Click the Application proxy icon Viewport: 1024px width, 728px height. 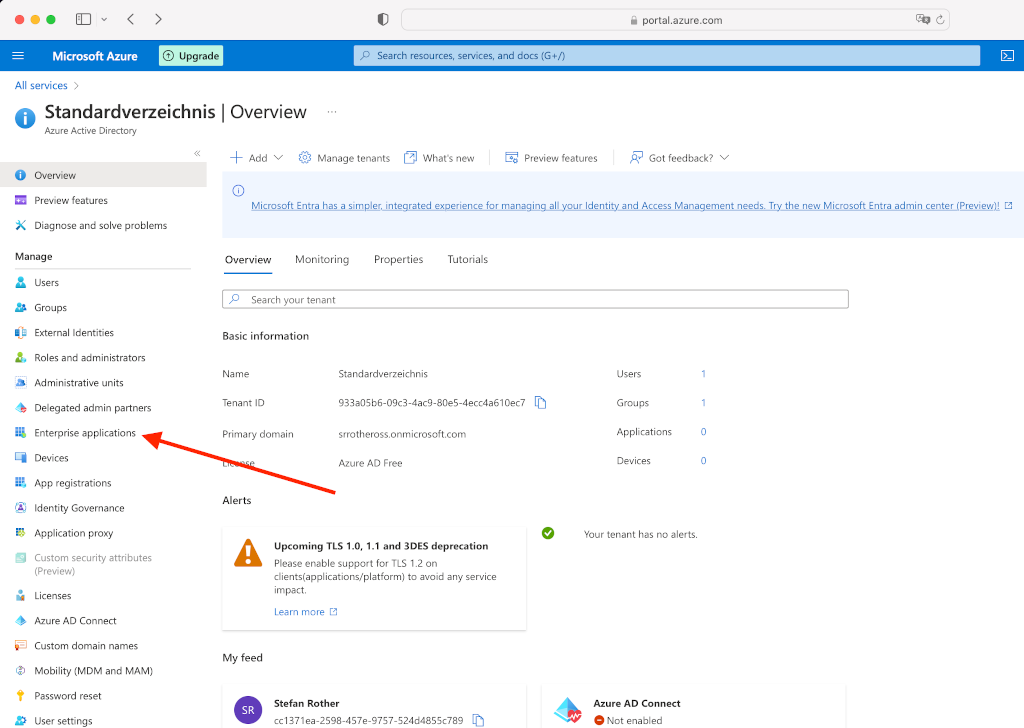(20, 533)
